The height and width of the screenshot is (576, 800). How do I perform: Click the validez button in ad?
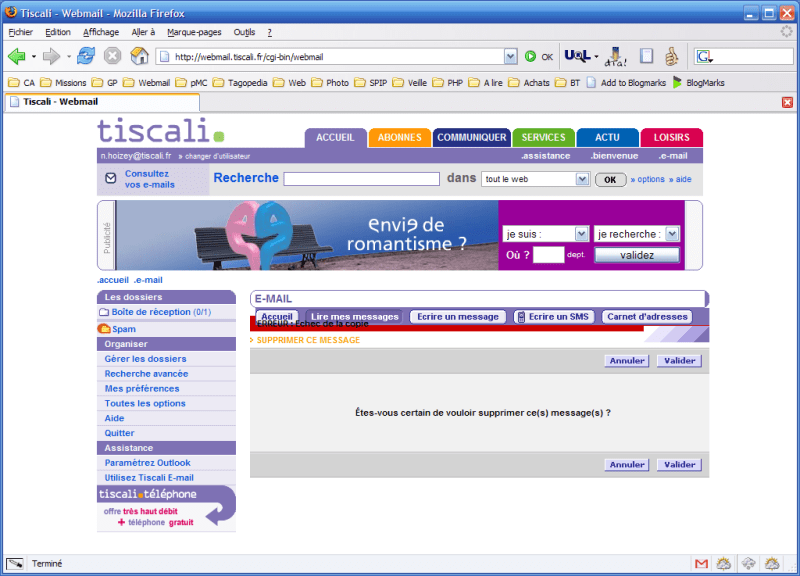tap(637, 255)
